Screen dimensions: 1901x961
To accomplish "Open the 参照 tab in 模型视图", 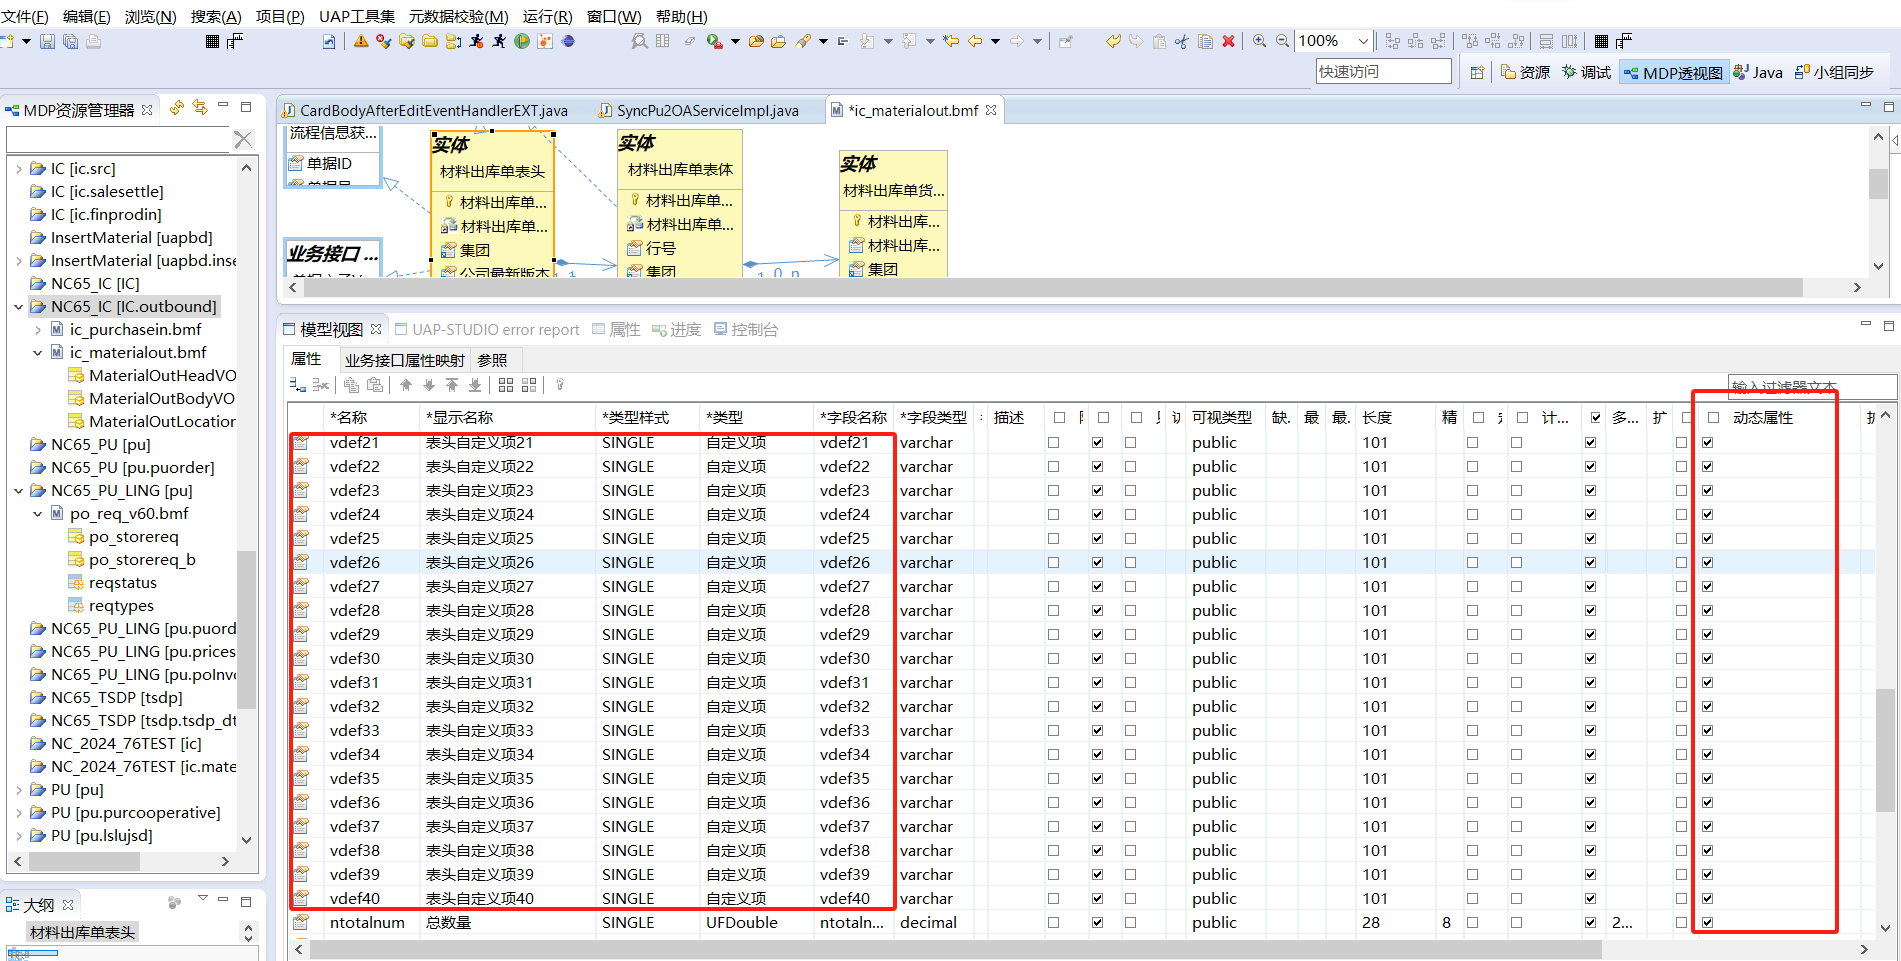I will (492, 360).
